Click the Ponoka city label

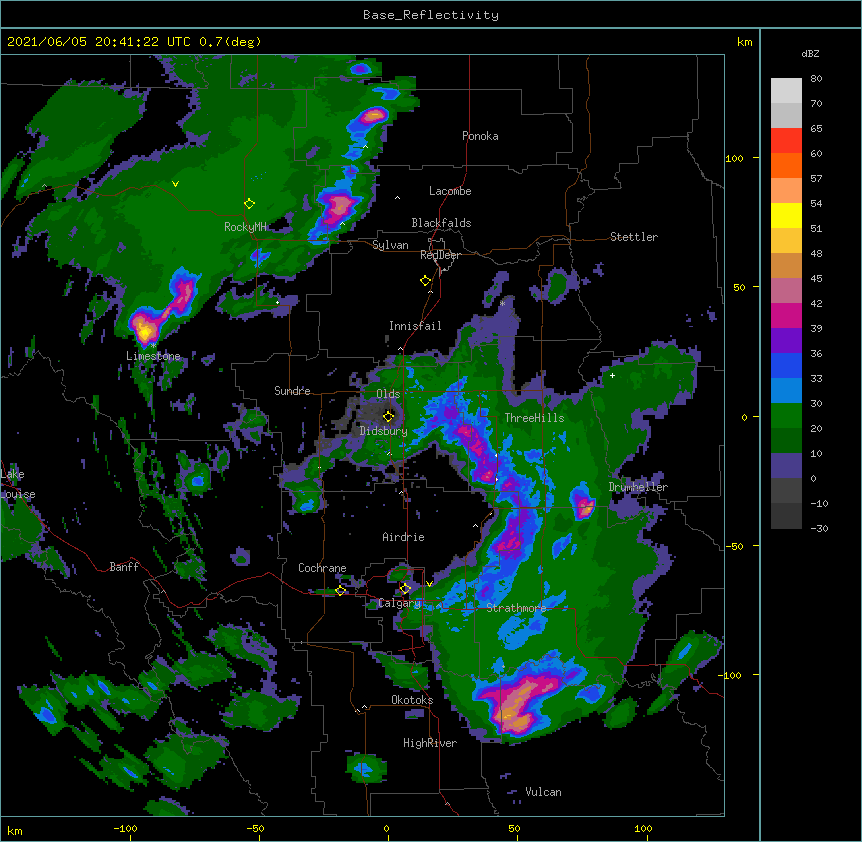pos(480,136)
